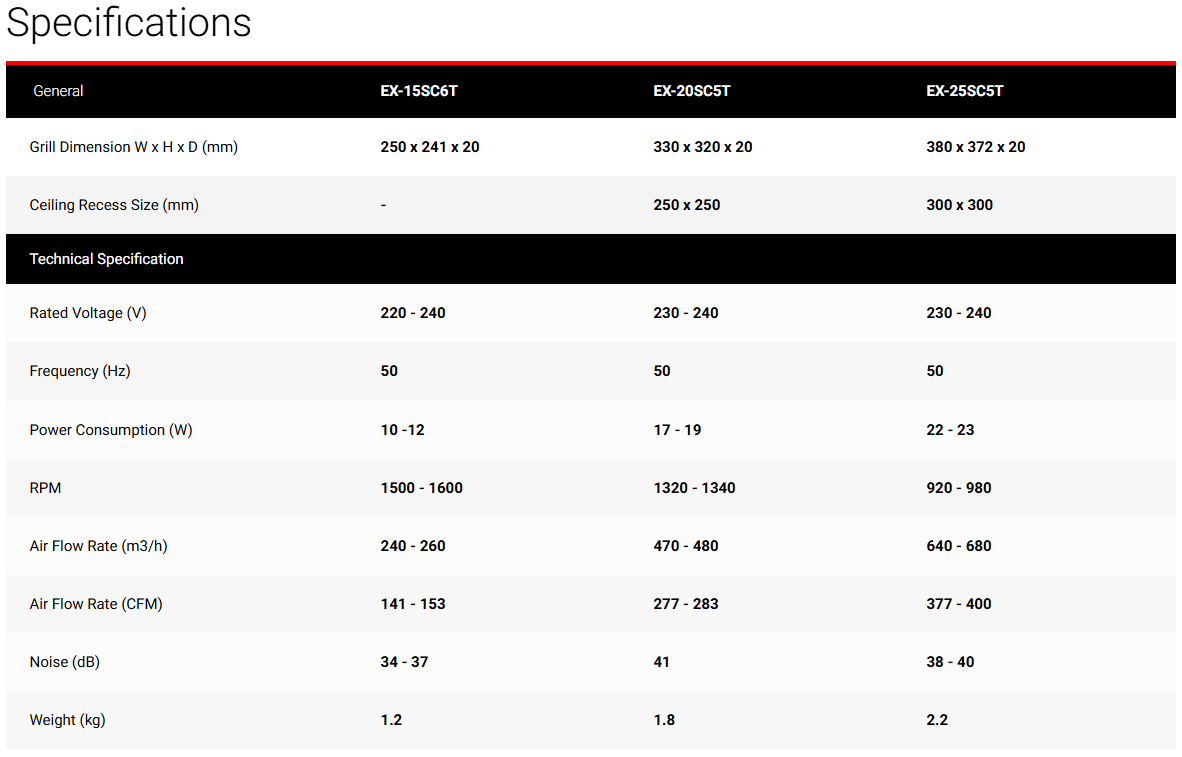Click the 640 - 680 air flow value

point(959,546)
